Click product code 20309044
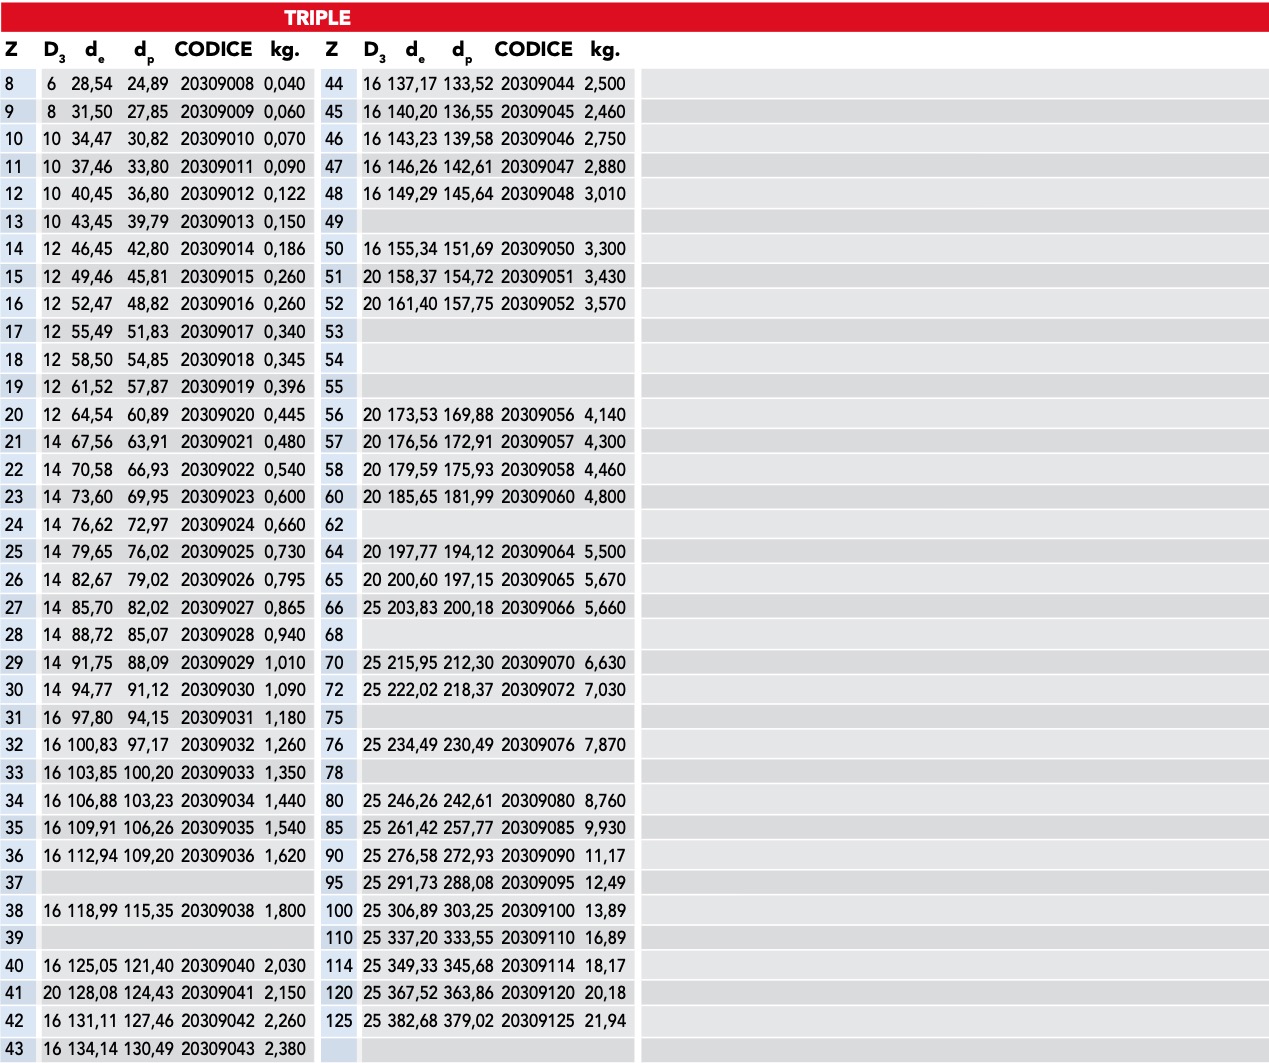Viewport: 1269px width, 1063px height. tap(537, 84)
